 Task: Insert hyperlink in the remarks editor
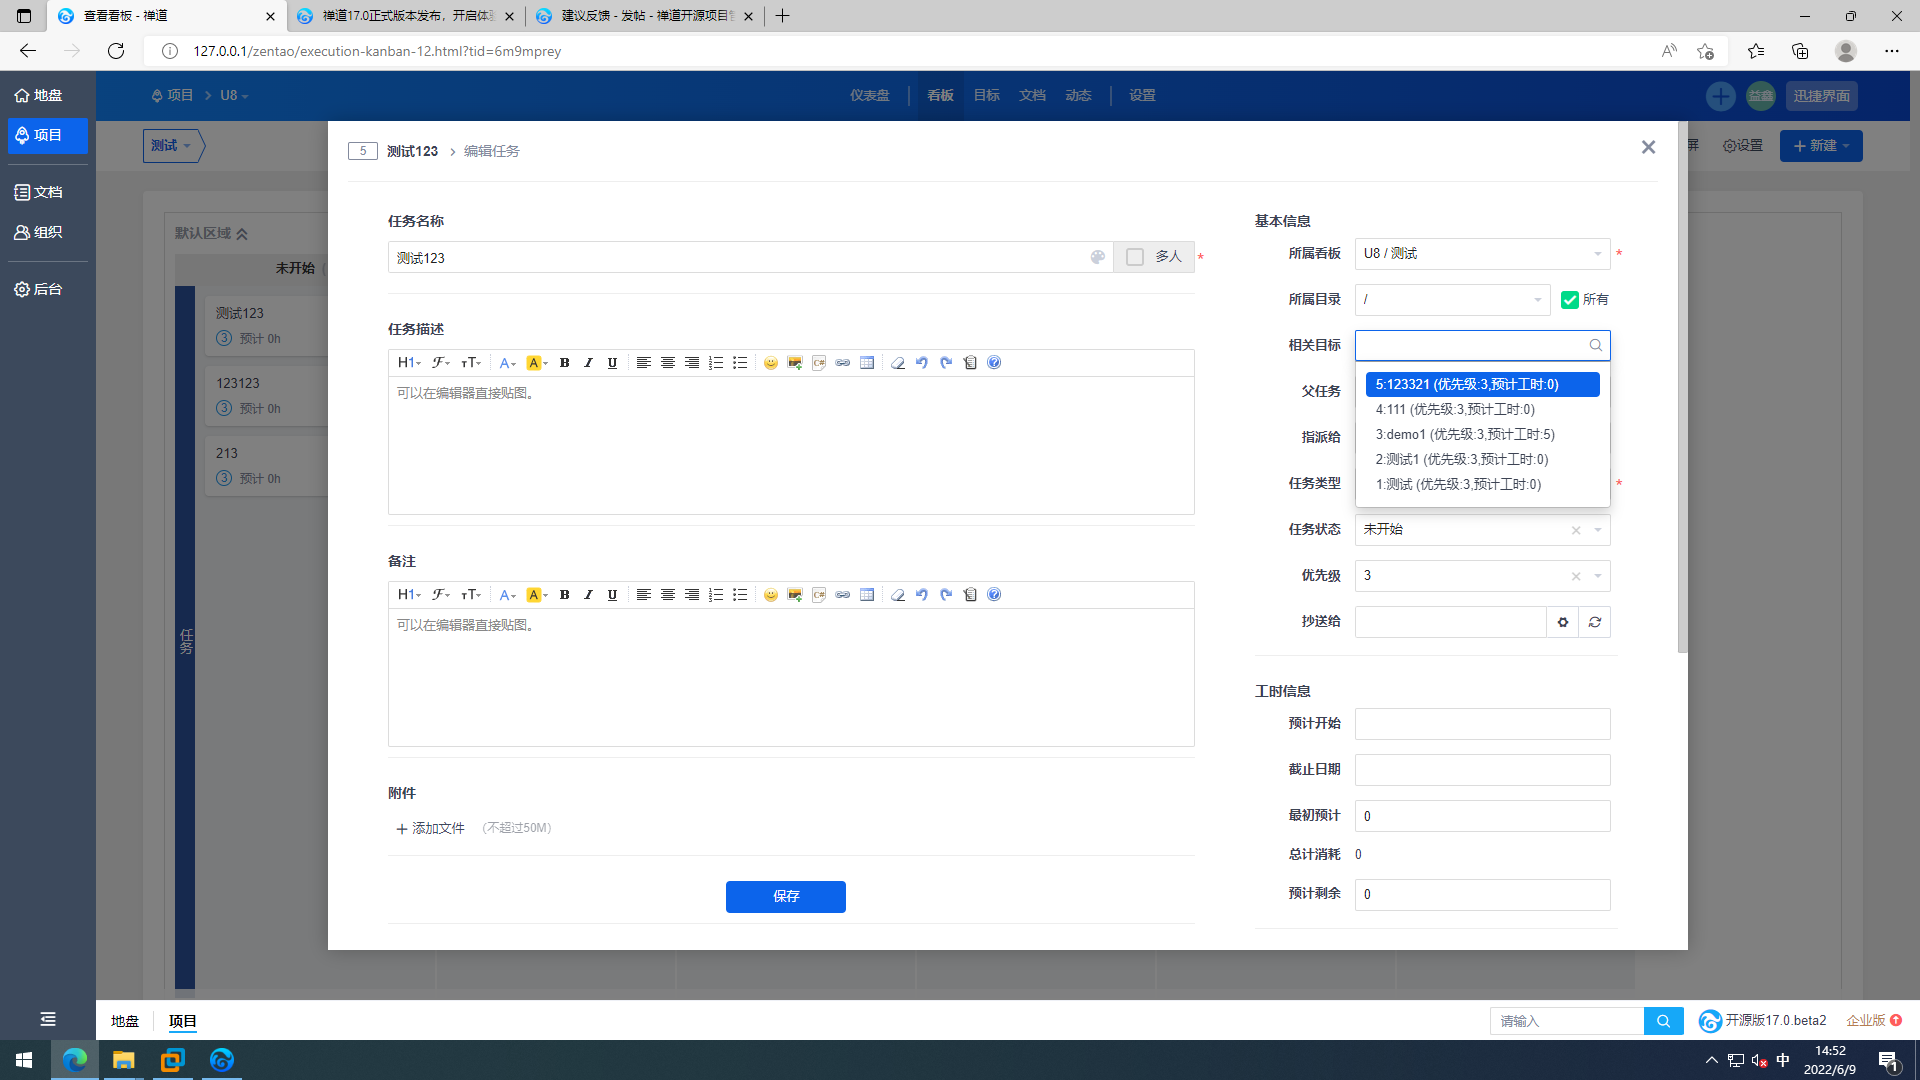[843, 595]
